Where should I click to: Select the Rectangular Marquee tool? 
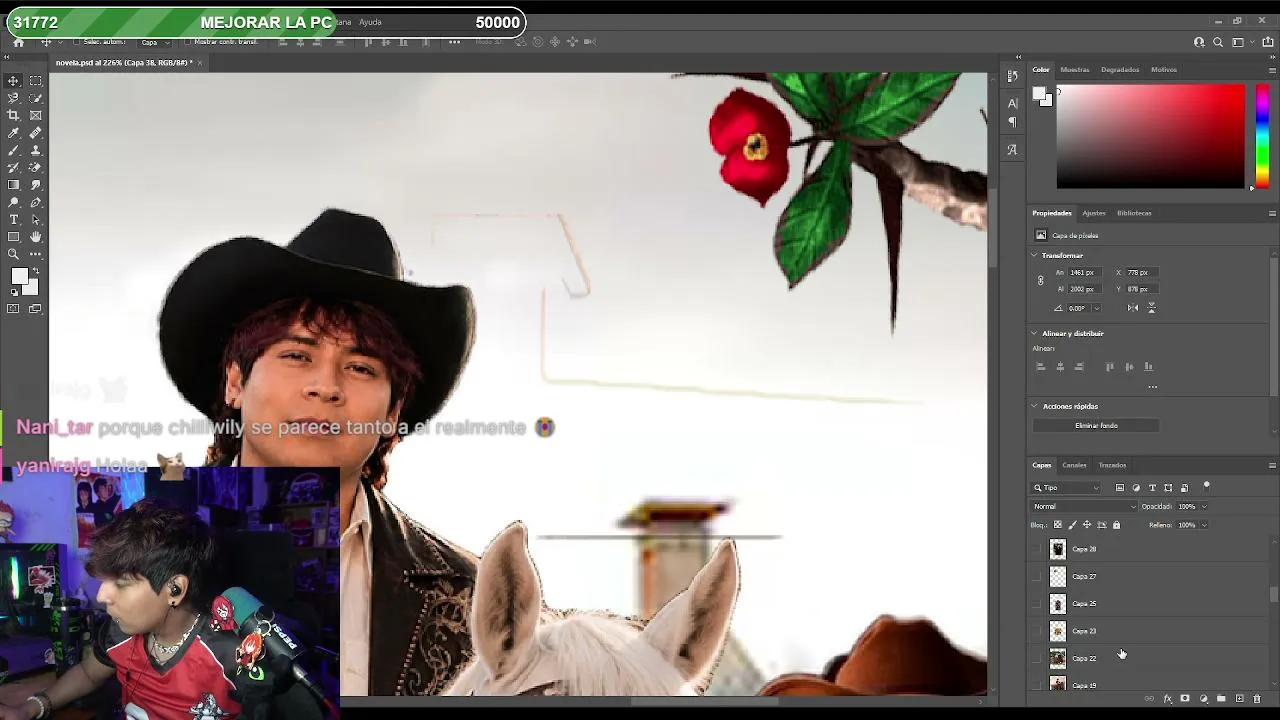(36, 81)
